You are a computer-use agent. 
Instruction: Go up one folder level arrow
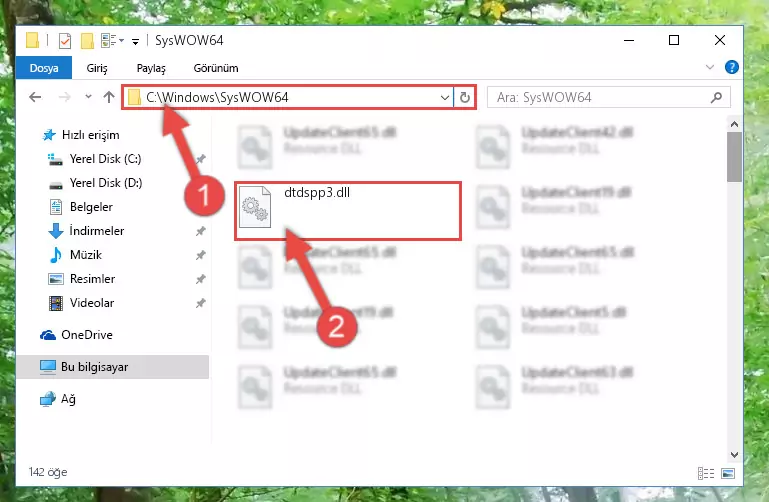(x=109, y=97)
